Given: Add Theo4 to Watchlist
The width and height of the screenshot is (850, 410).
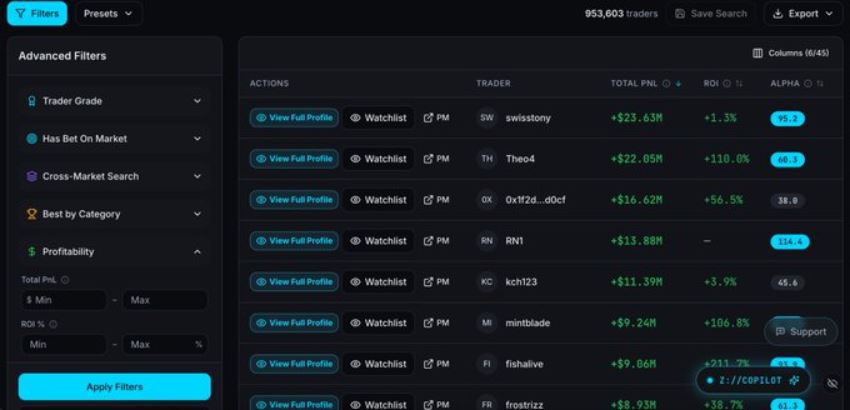Looking at the screenshot, I should tap(378, 159).
